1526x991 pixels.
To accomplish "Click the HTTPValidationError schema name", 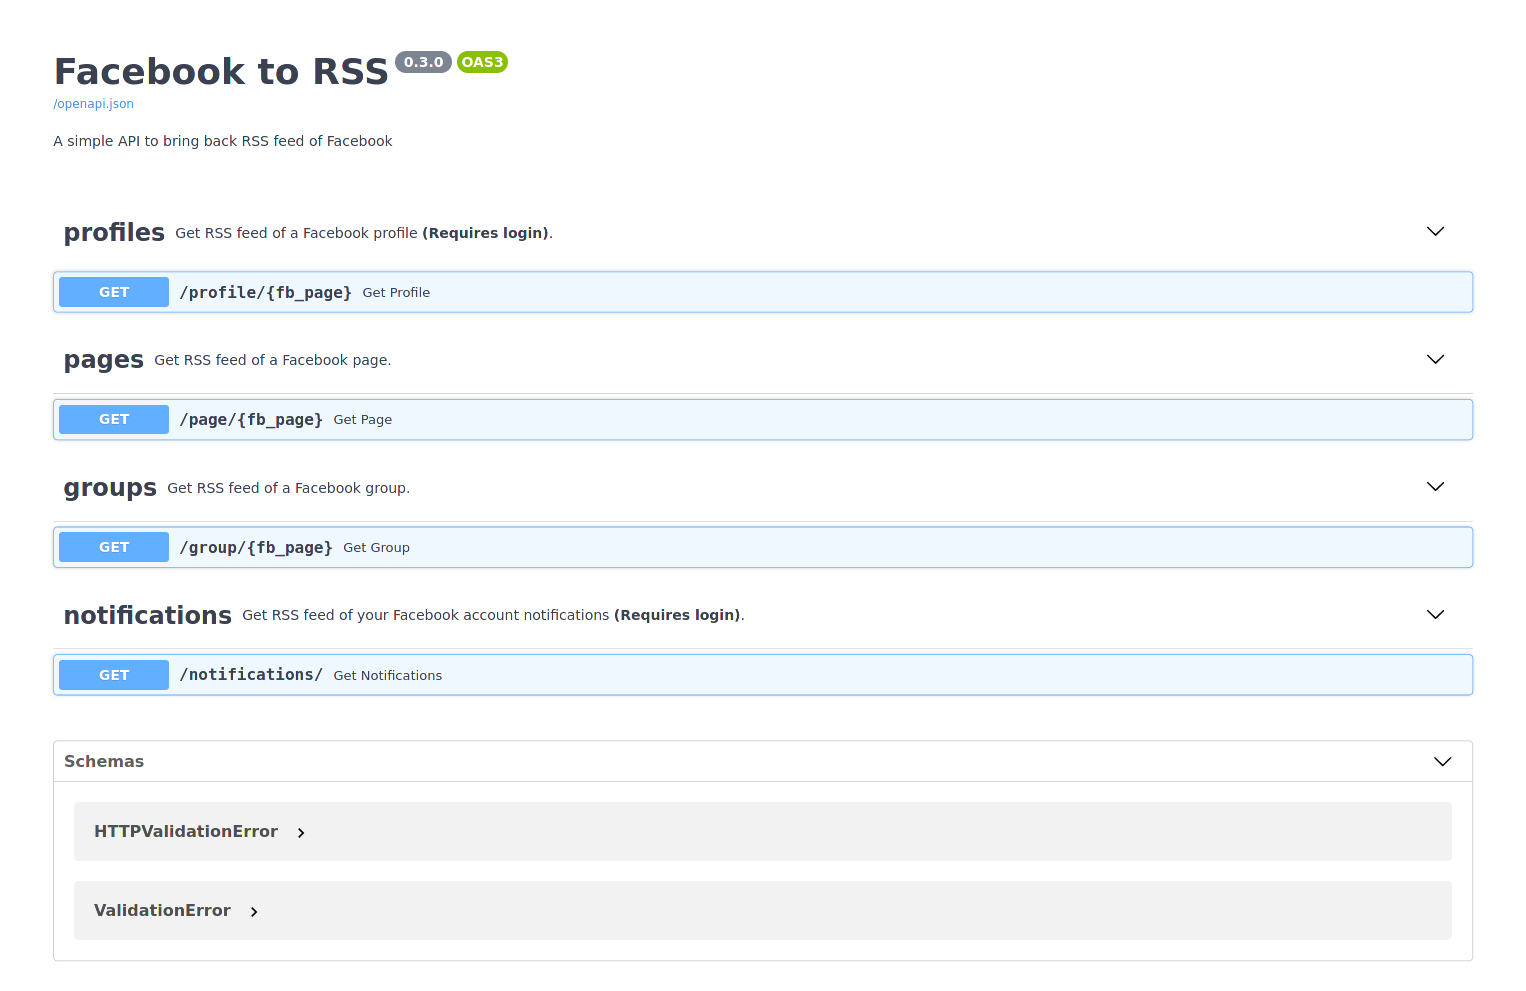I will click(x=186, y=831).
